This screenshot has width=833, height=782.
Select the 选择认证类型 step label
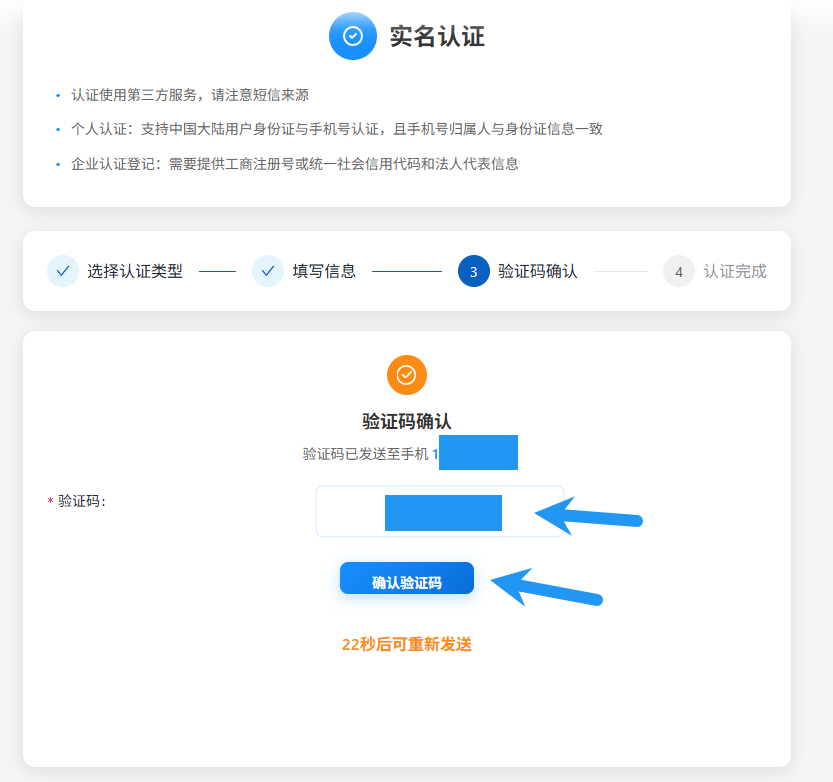(134, 271)
